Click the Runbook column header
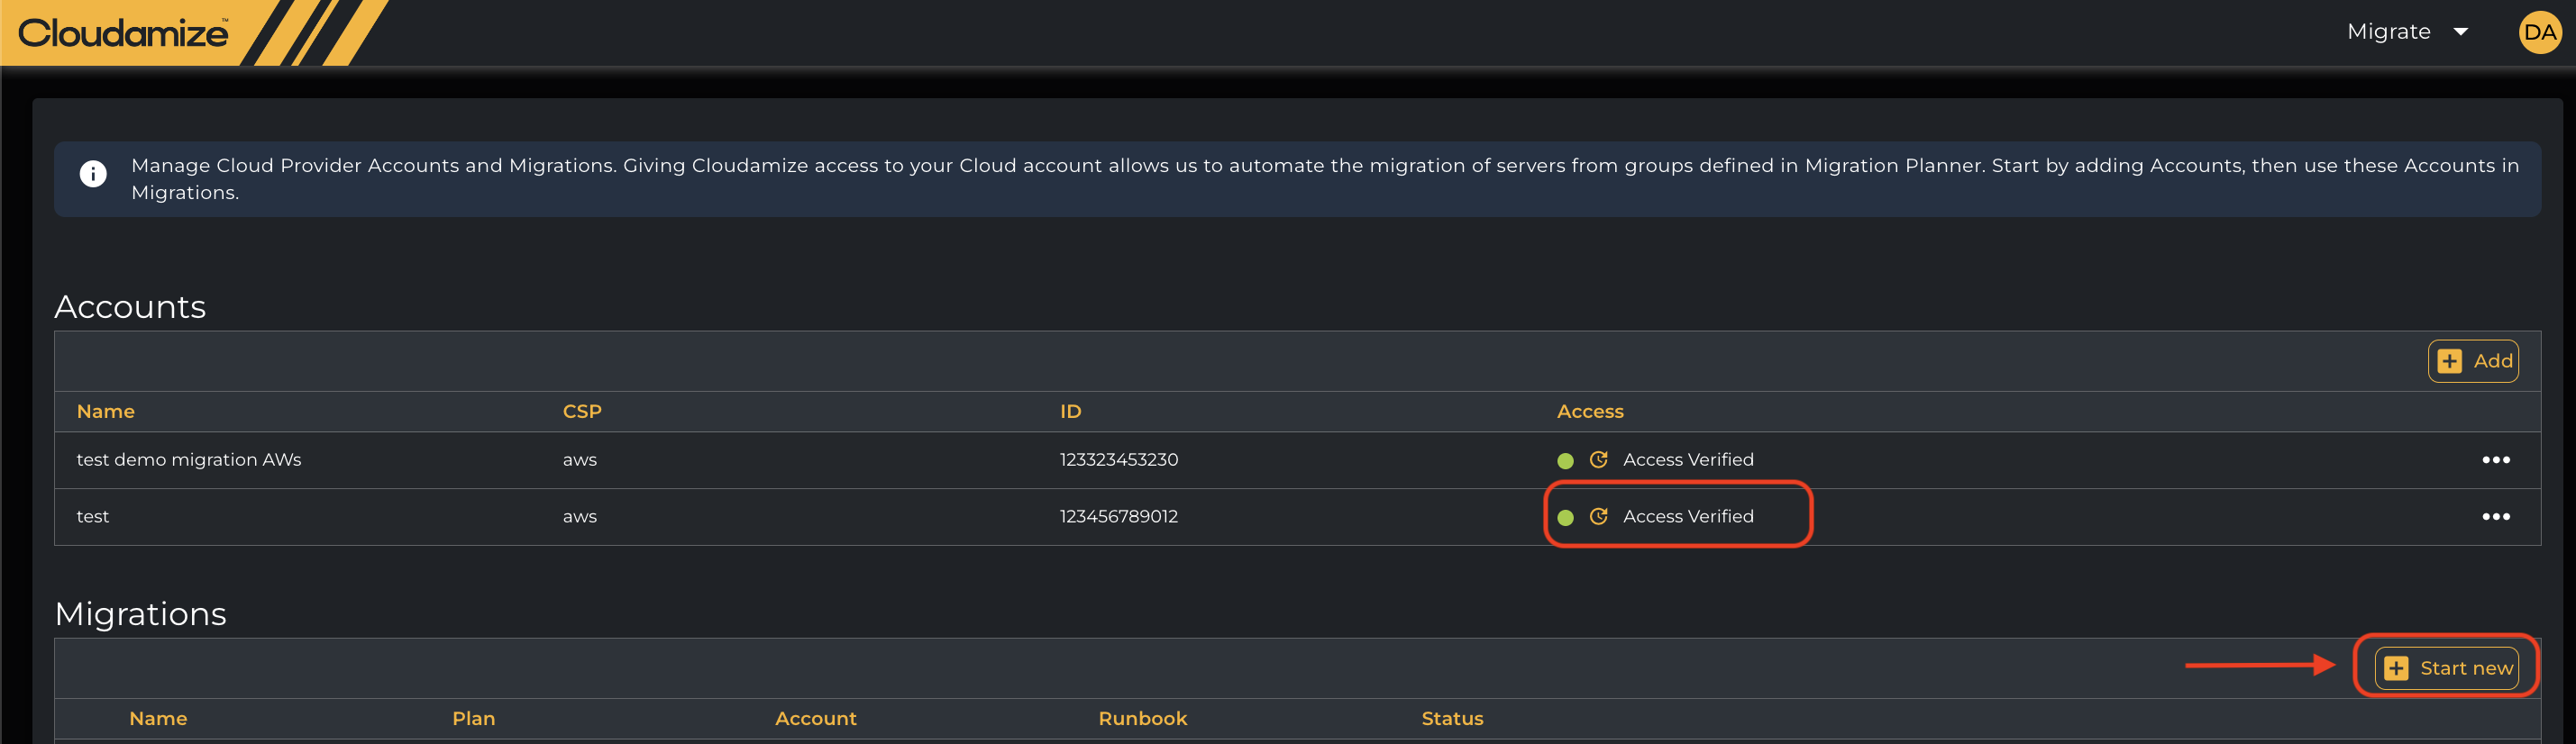This screenshot has width=2576, height=744. [x=1142, y=718]
